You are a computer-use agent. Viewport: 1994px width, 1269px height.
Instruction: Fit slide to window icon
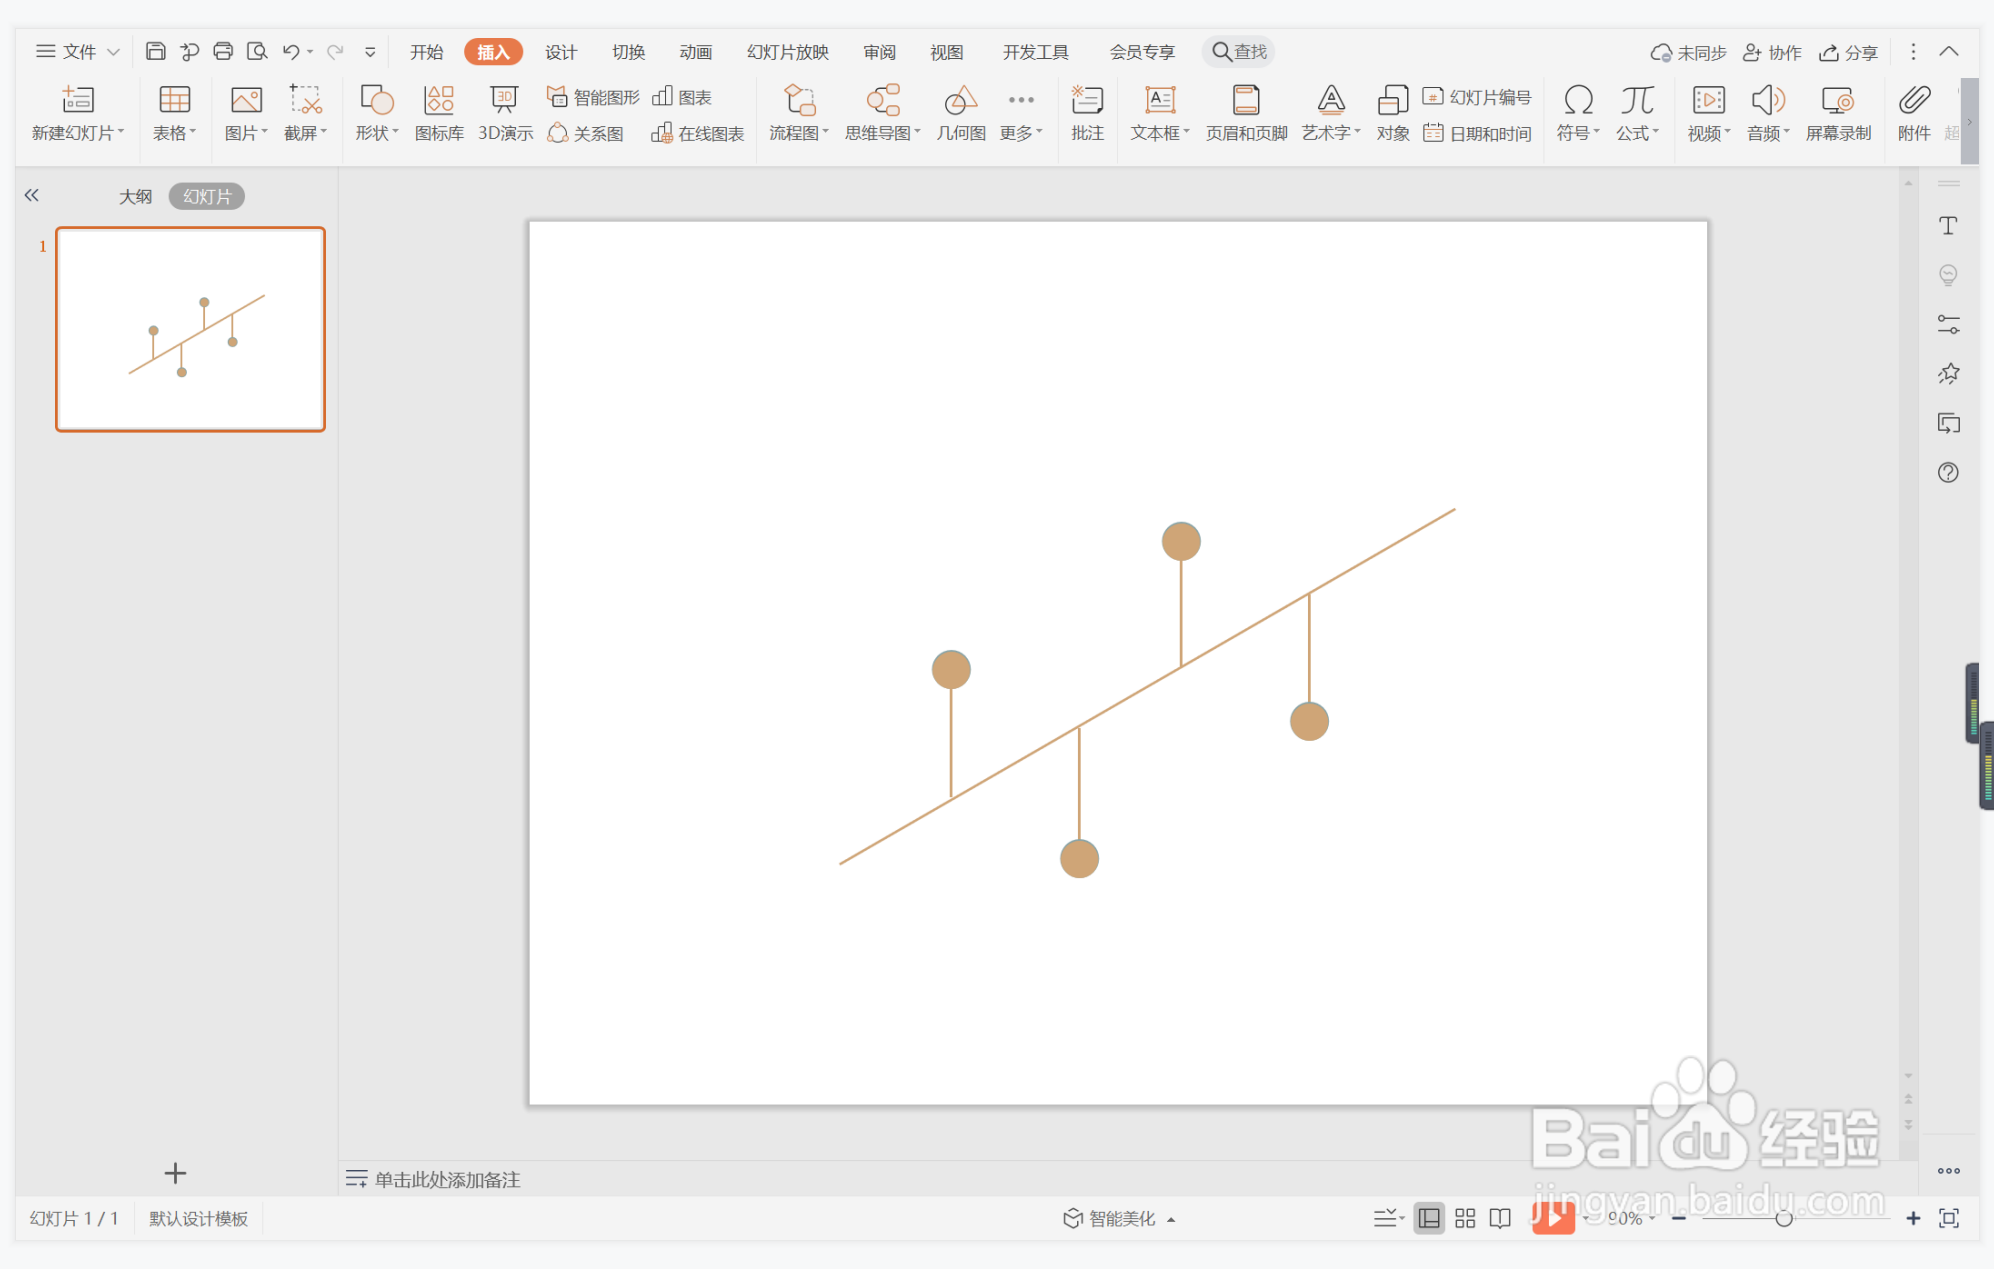(x=1949, y=1218)
